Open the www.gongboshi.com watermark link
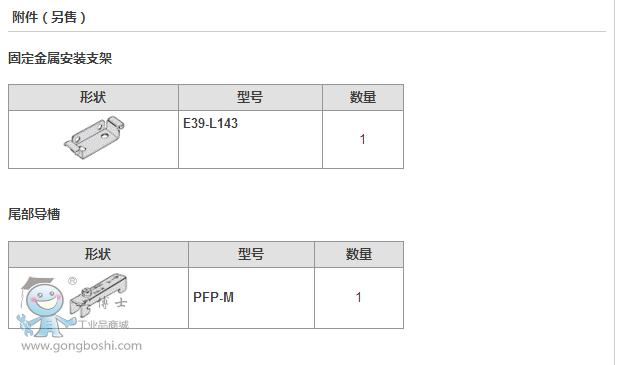The width and height of the screenshot is (618, 365). click(x=81, y=346)
